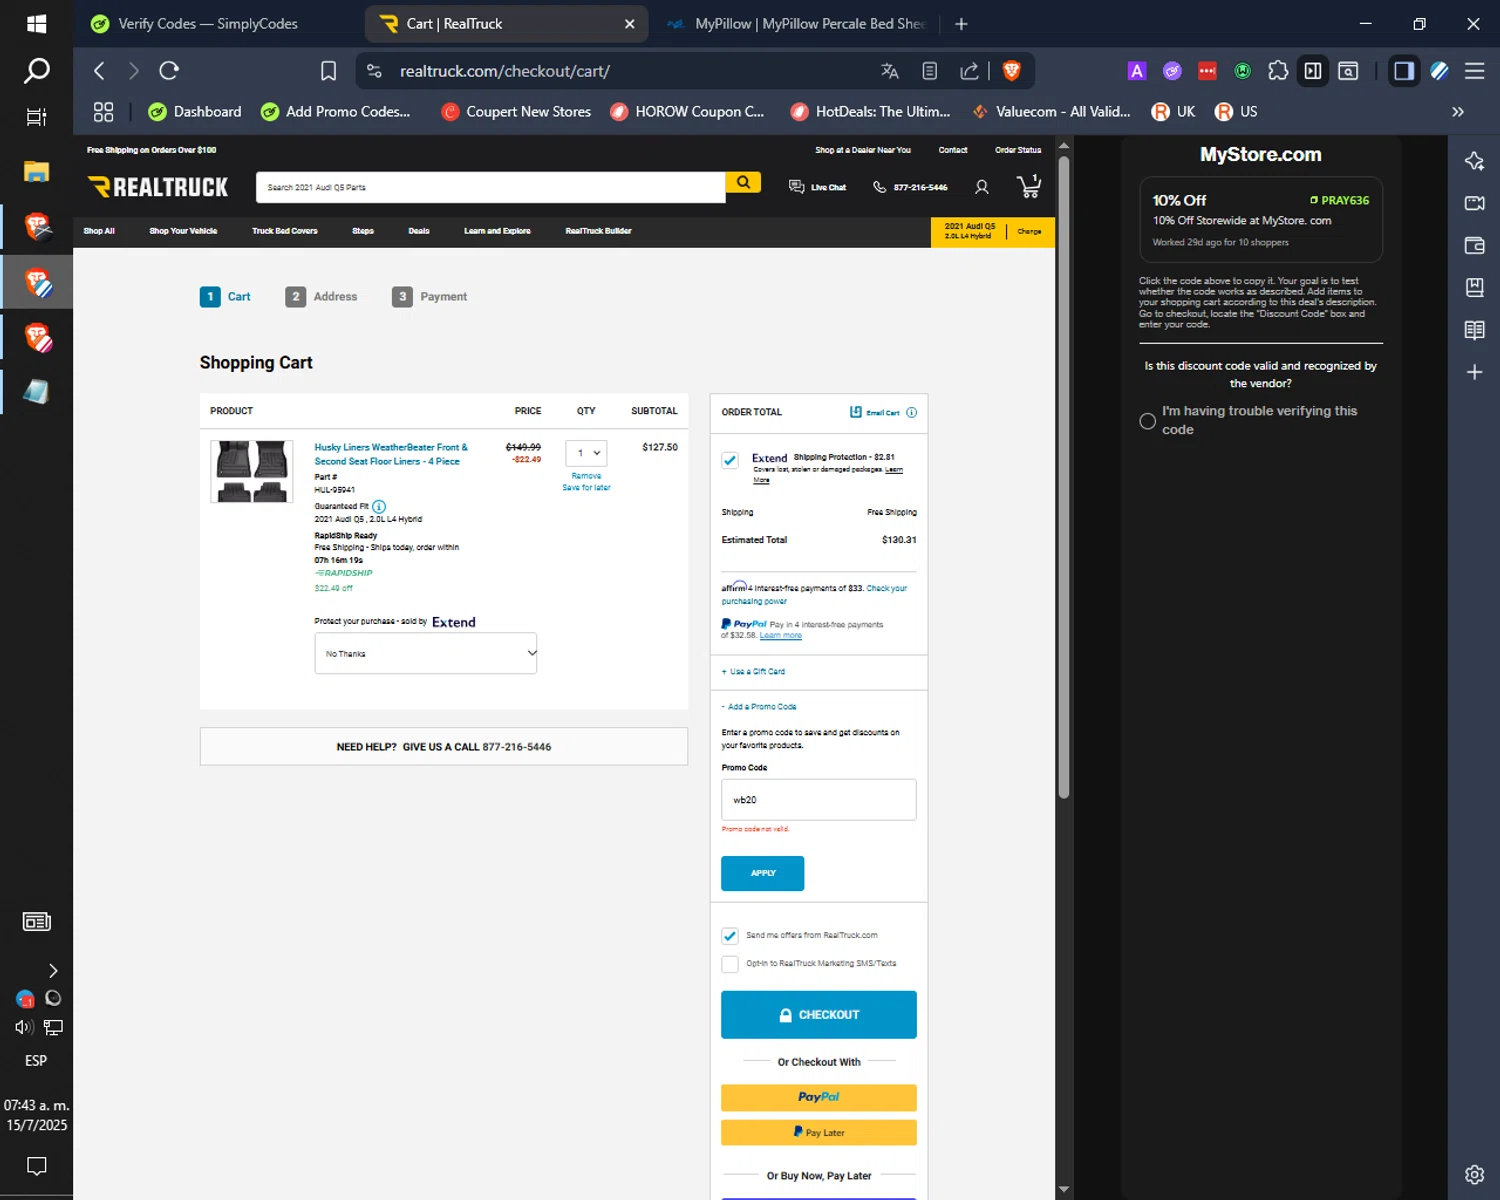Enable Opt-in to RealTruck Marketing SMS checkbox

click(730, 964)
